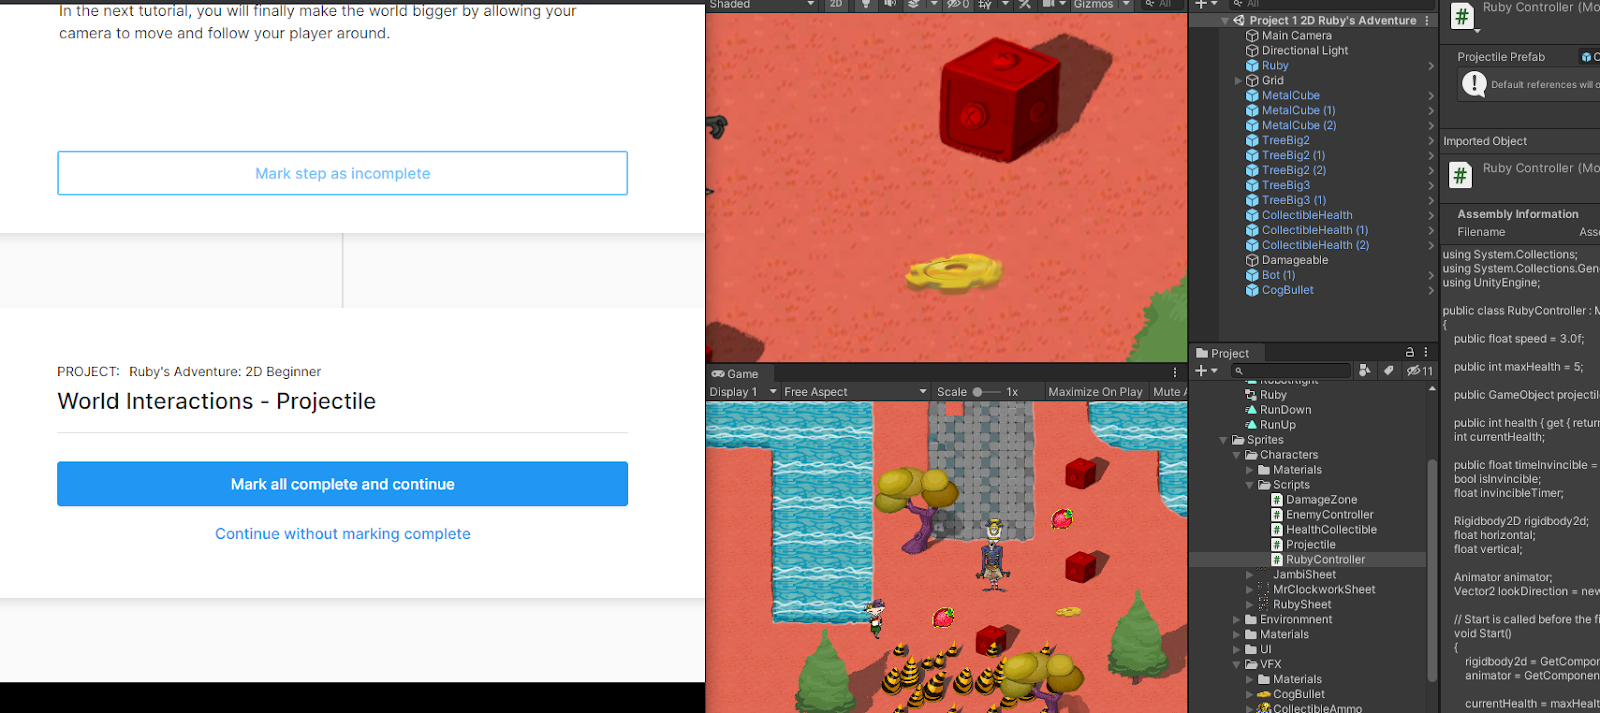Collapse the Characters folder
This screenshot has width=1600, height=713.
(1237, 455)
